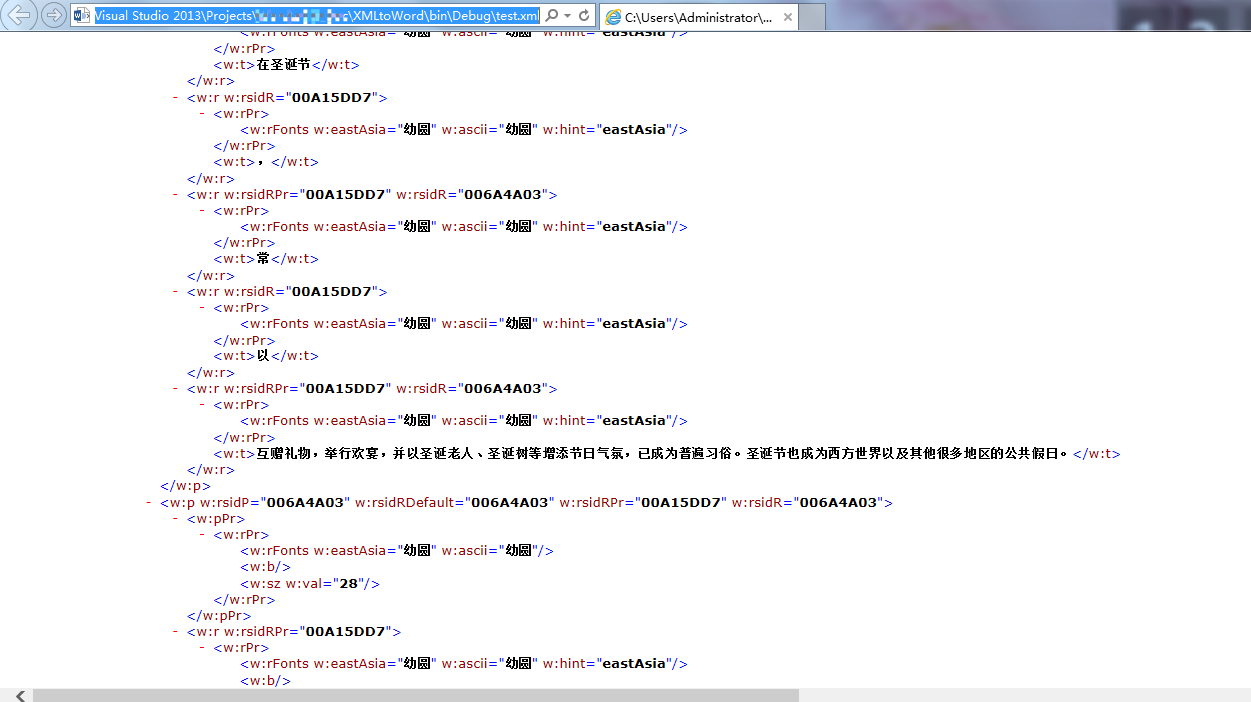Collapse the w:r node containing the comma text
Screen dimensions: 1251x702
click(x=176, y=97)
